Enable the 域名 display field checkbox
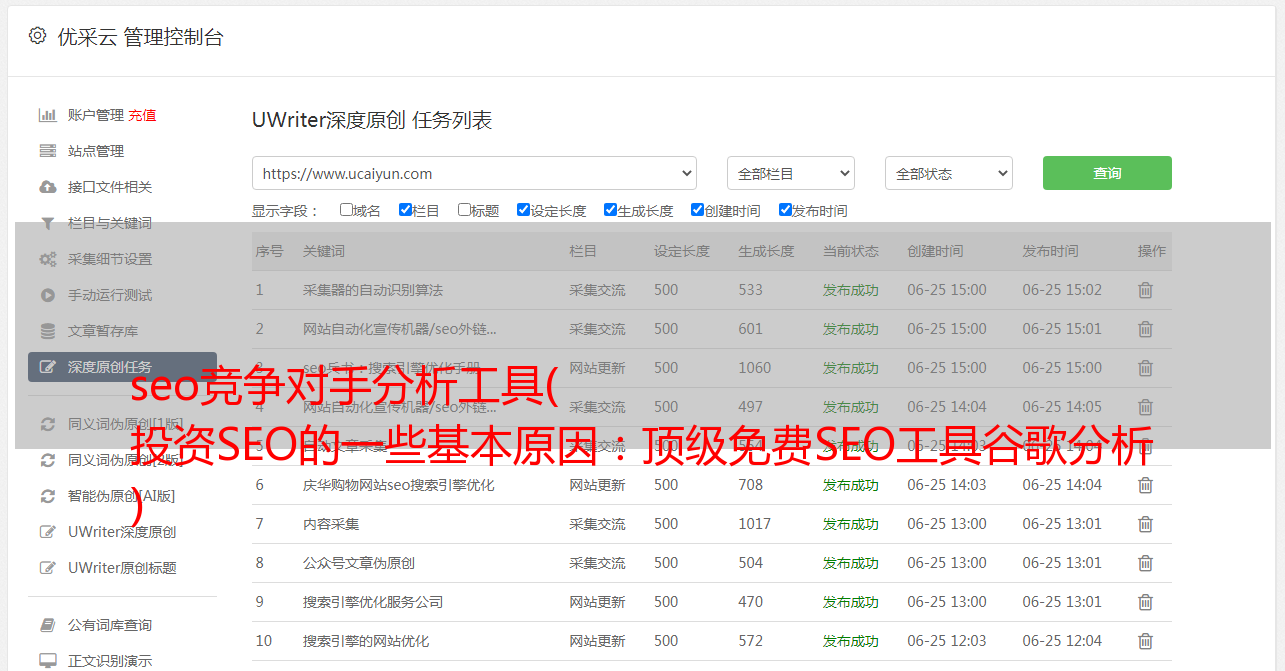The width and height of the screenshot is (1285, 671). 346,210
